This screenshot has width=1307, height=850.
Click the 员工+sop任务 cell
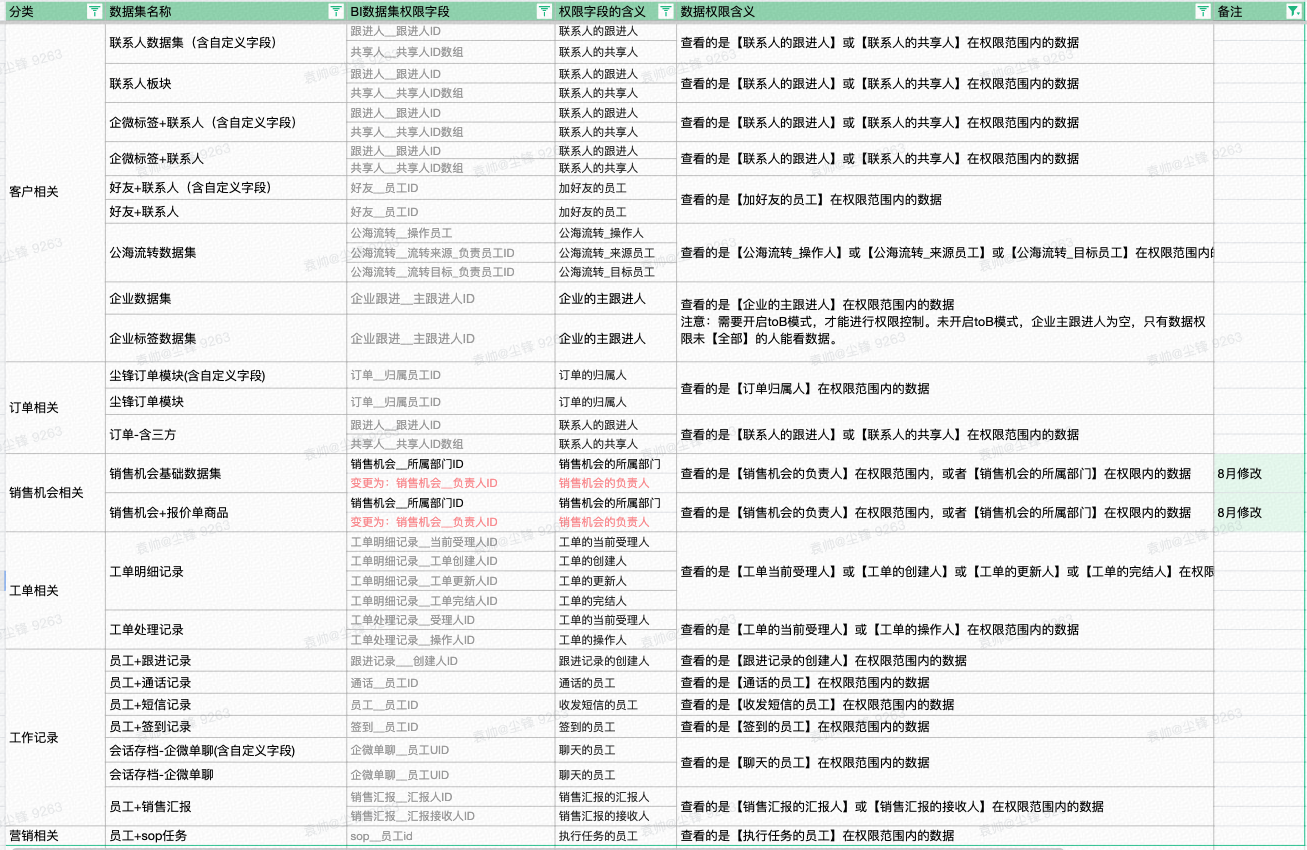(226, 836)
